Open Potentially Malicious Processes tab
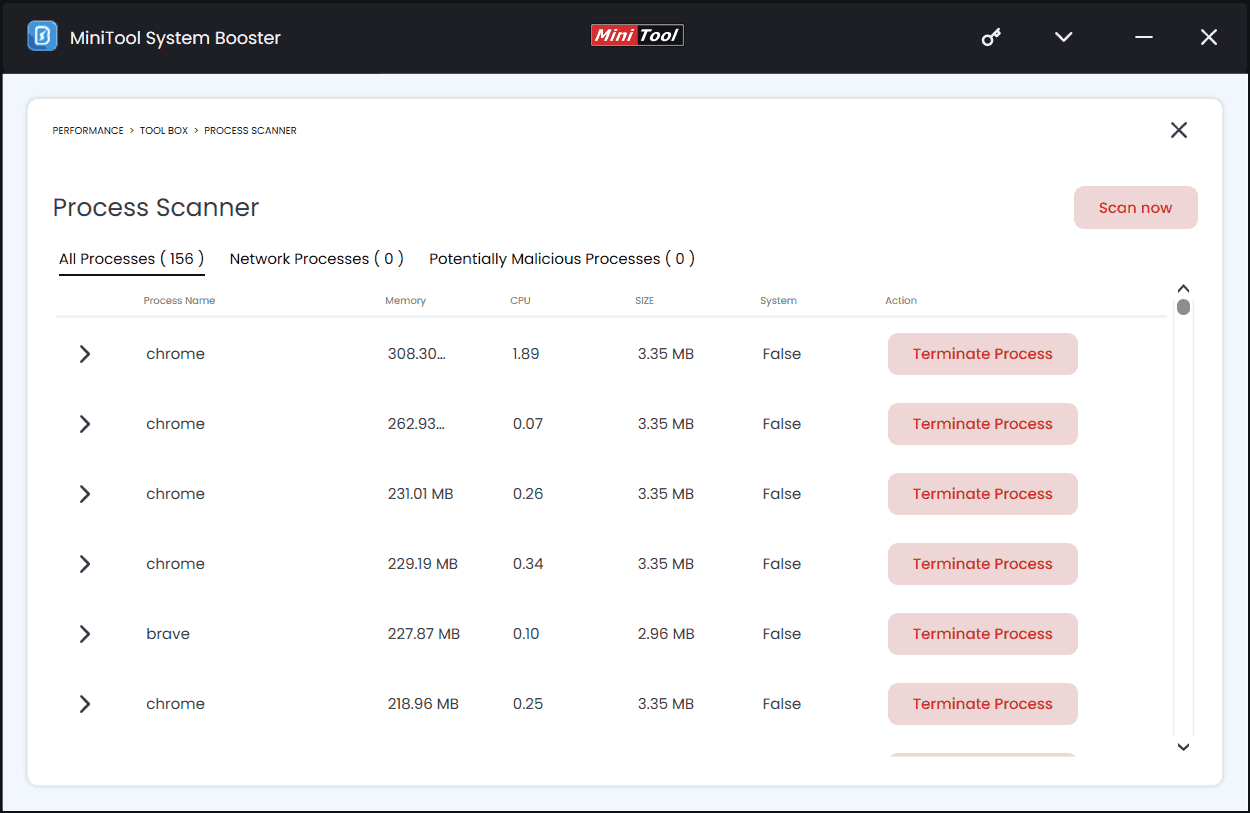The image size is (1250, 813). [x=561, y=259]
